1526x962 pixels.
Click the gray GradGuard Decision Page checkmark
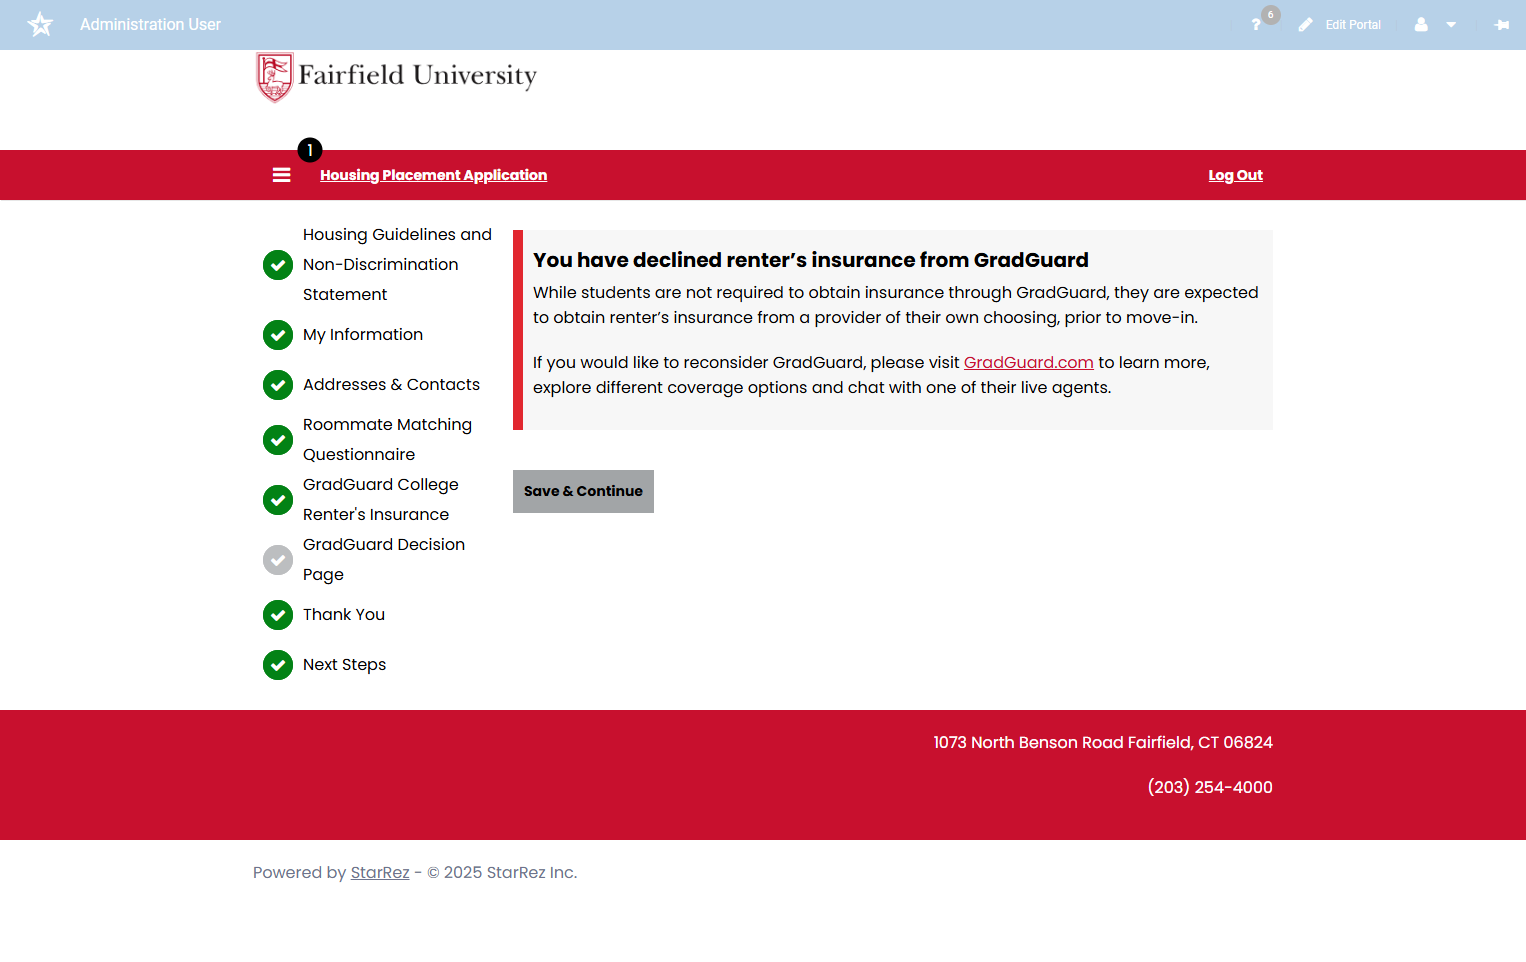278,560
